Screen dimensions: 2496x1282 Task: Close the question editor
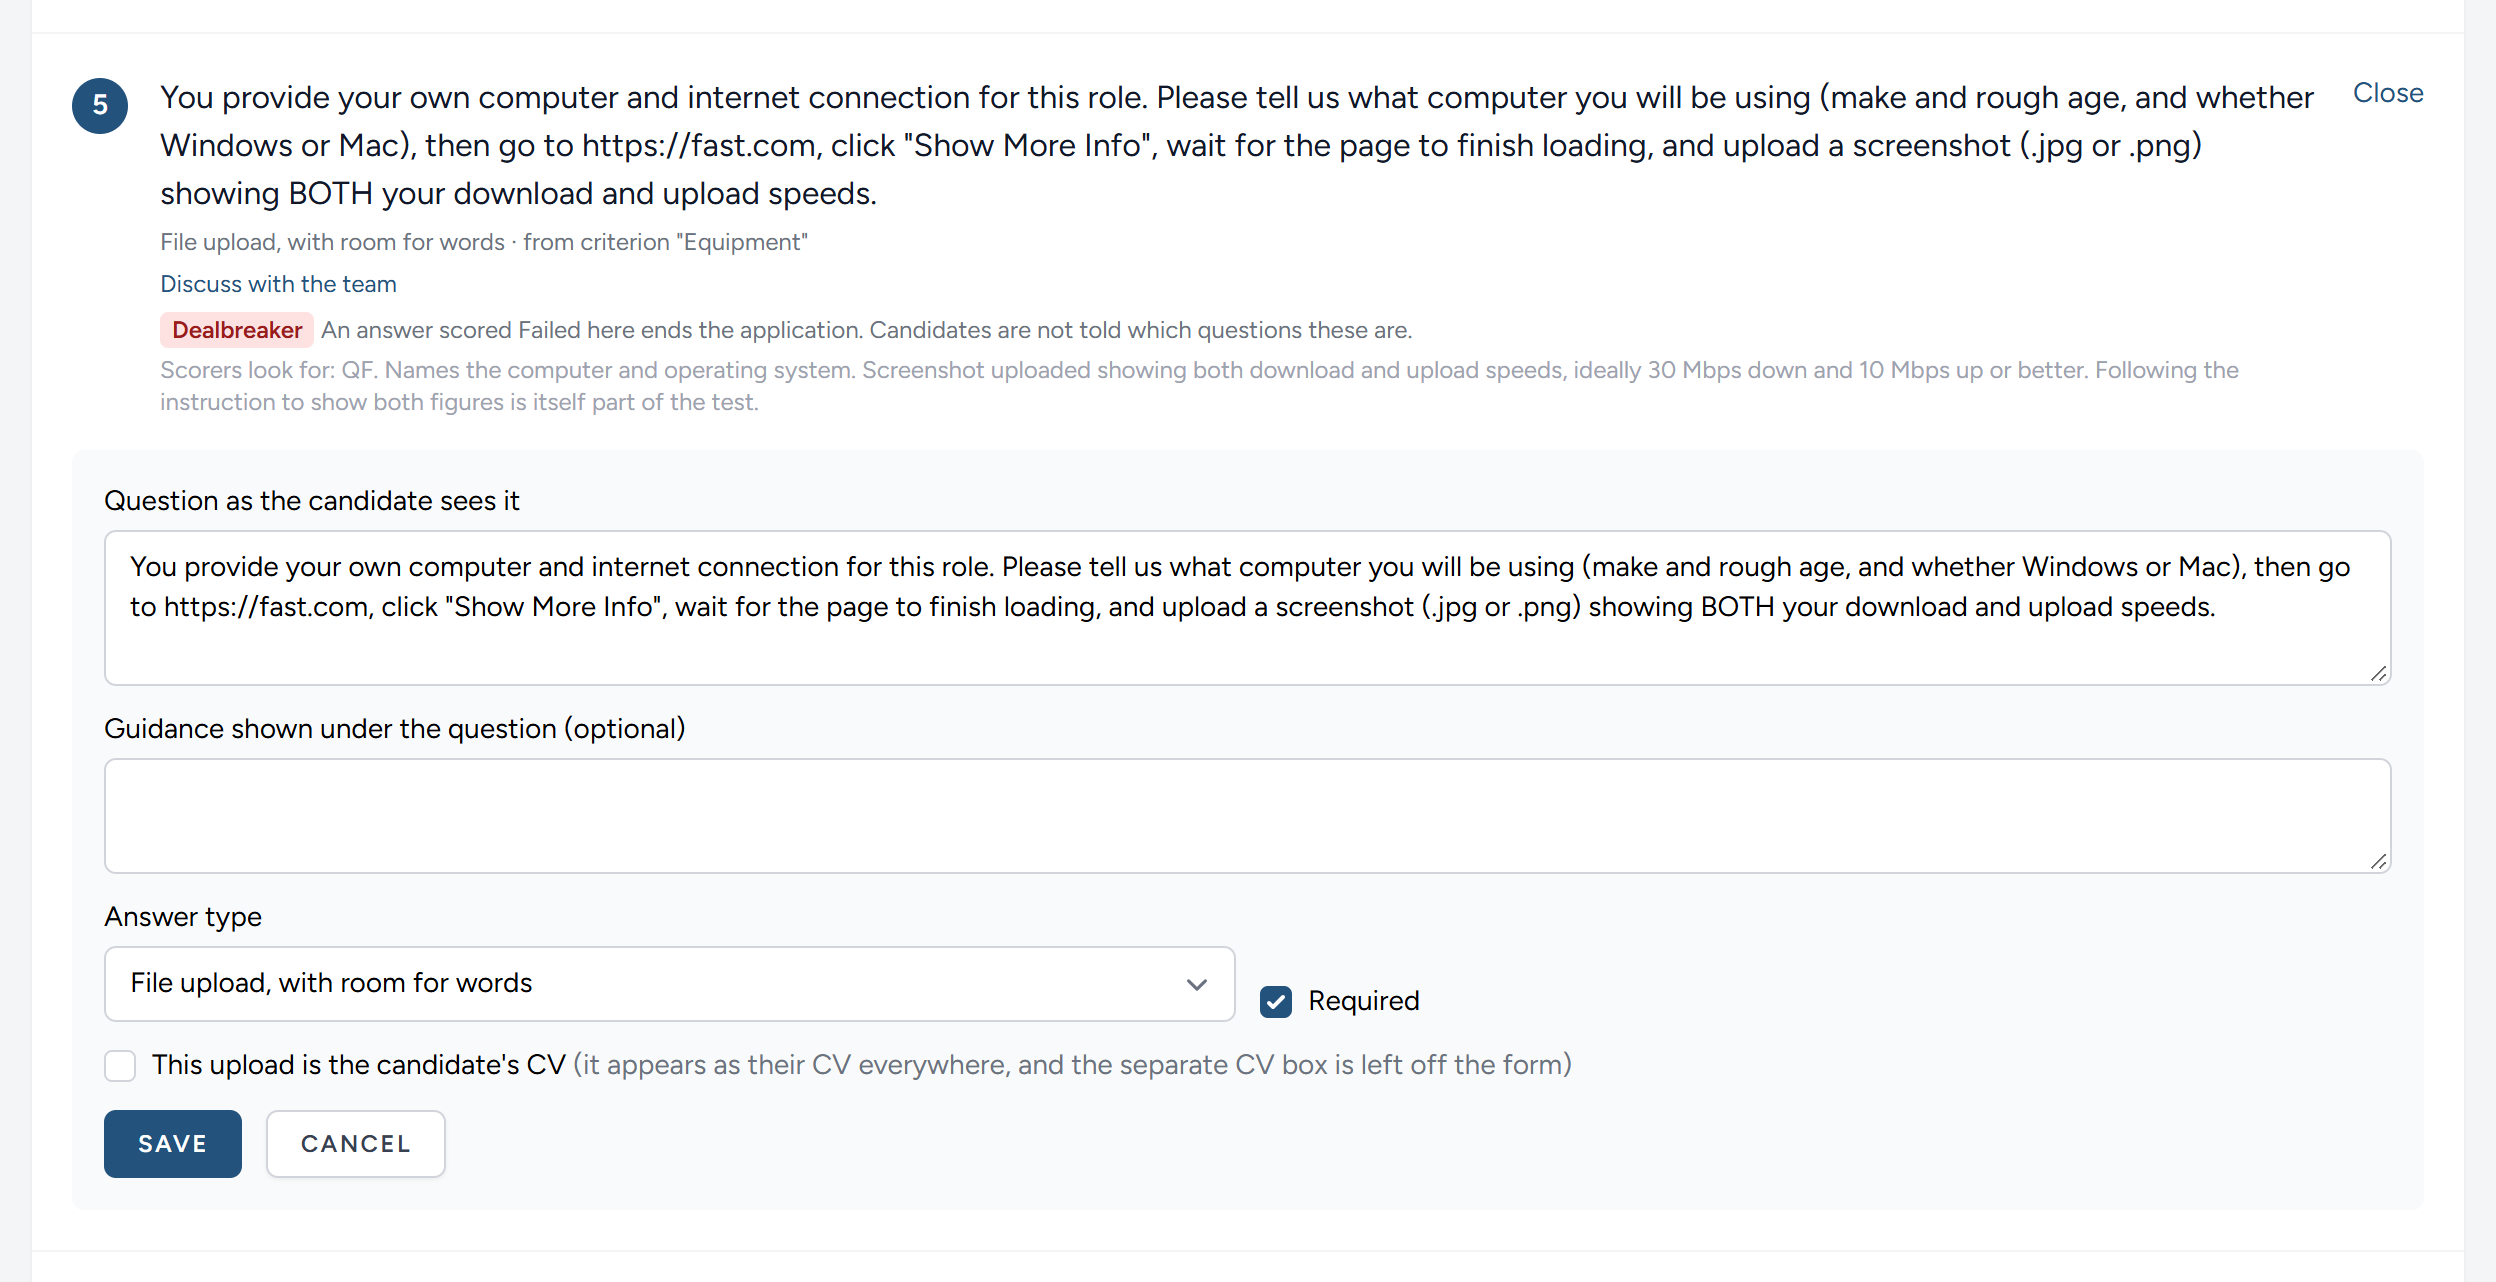coord(2388,93)
